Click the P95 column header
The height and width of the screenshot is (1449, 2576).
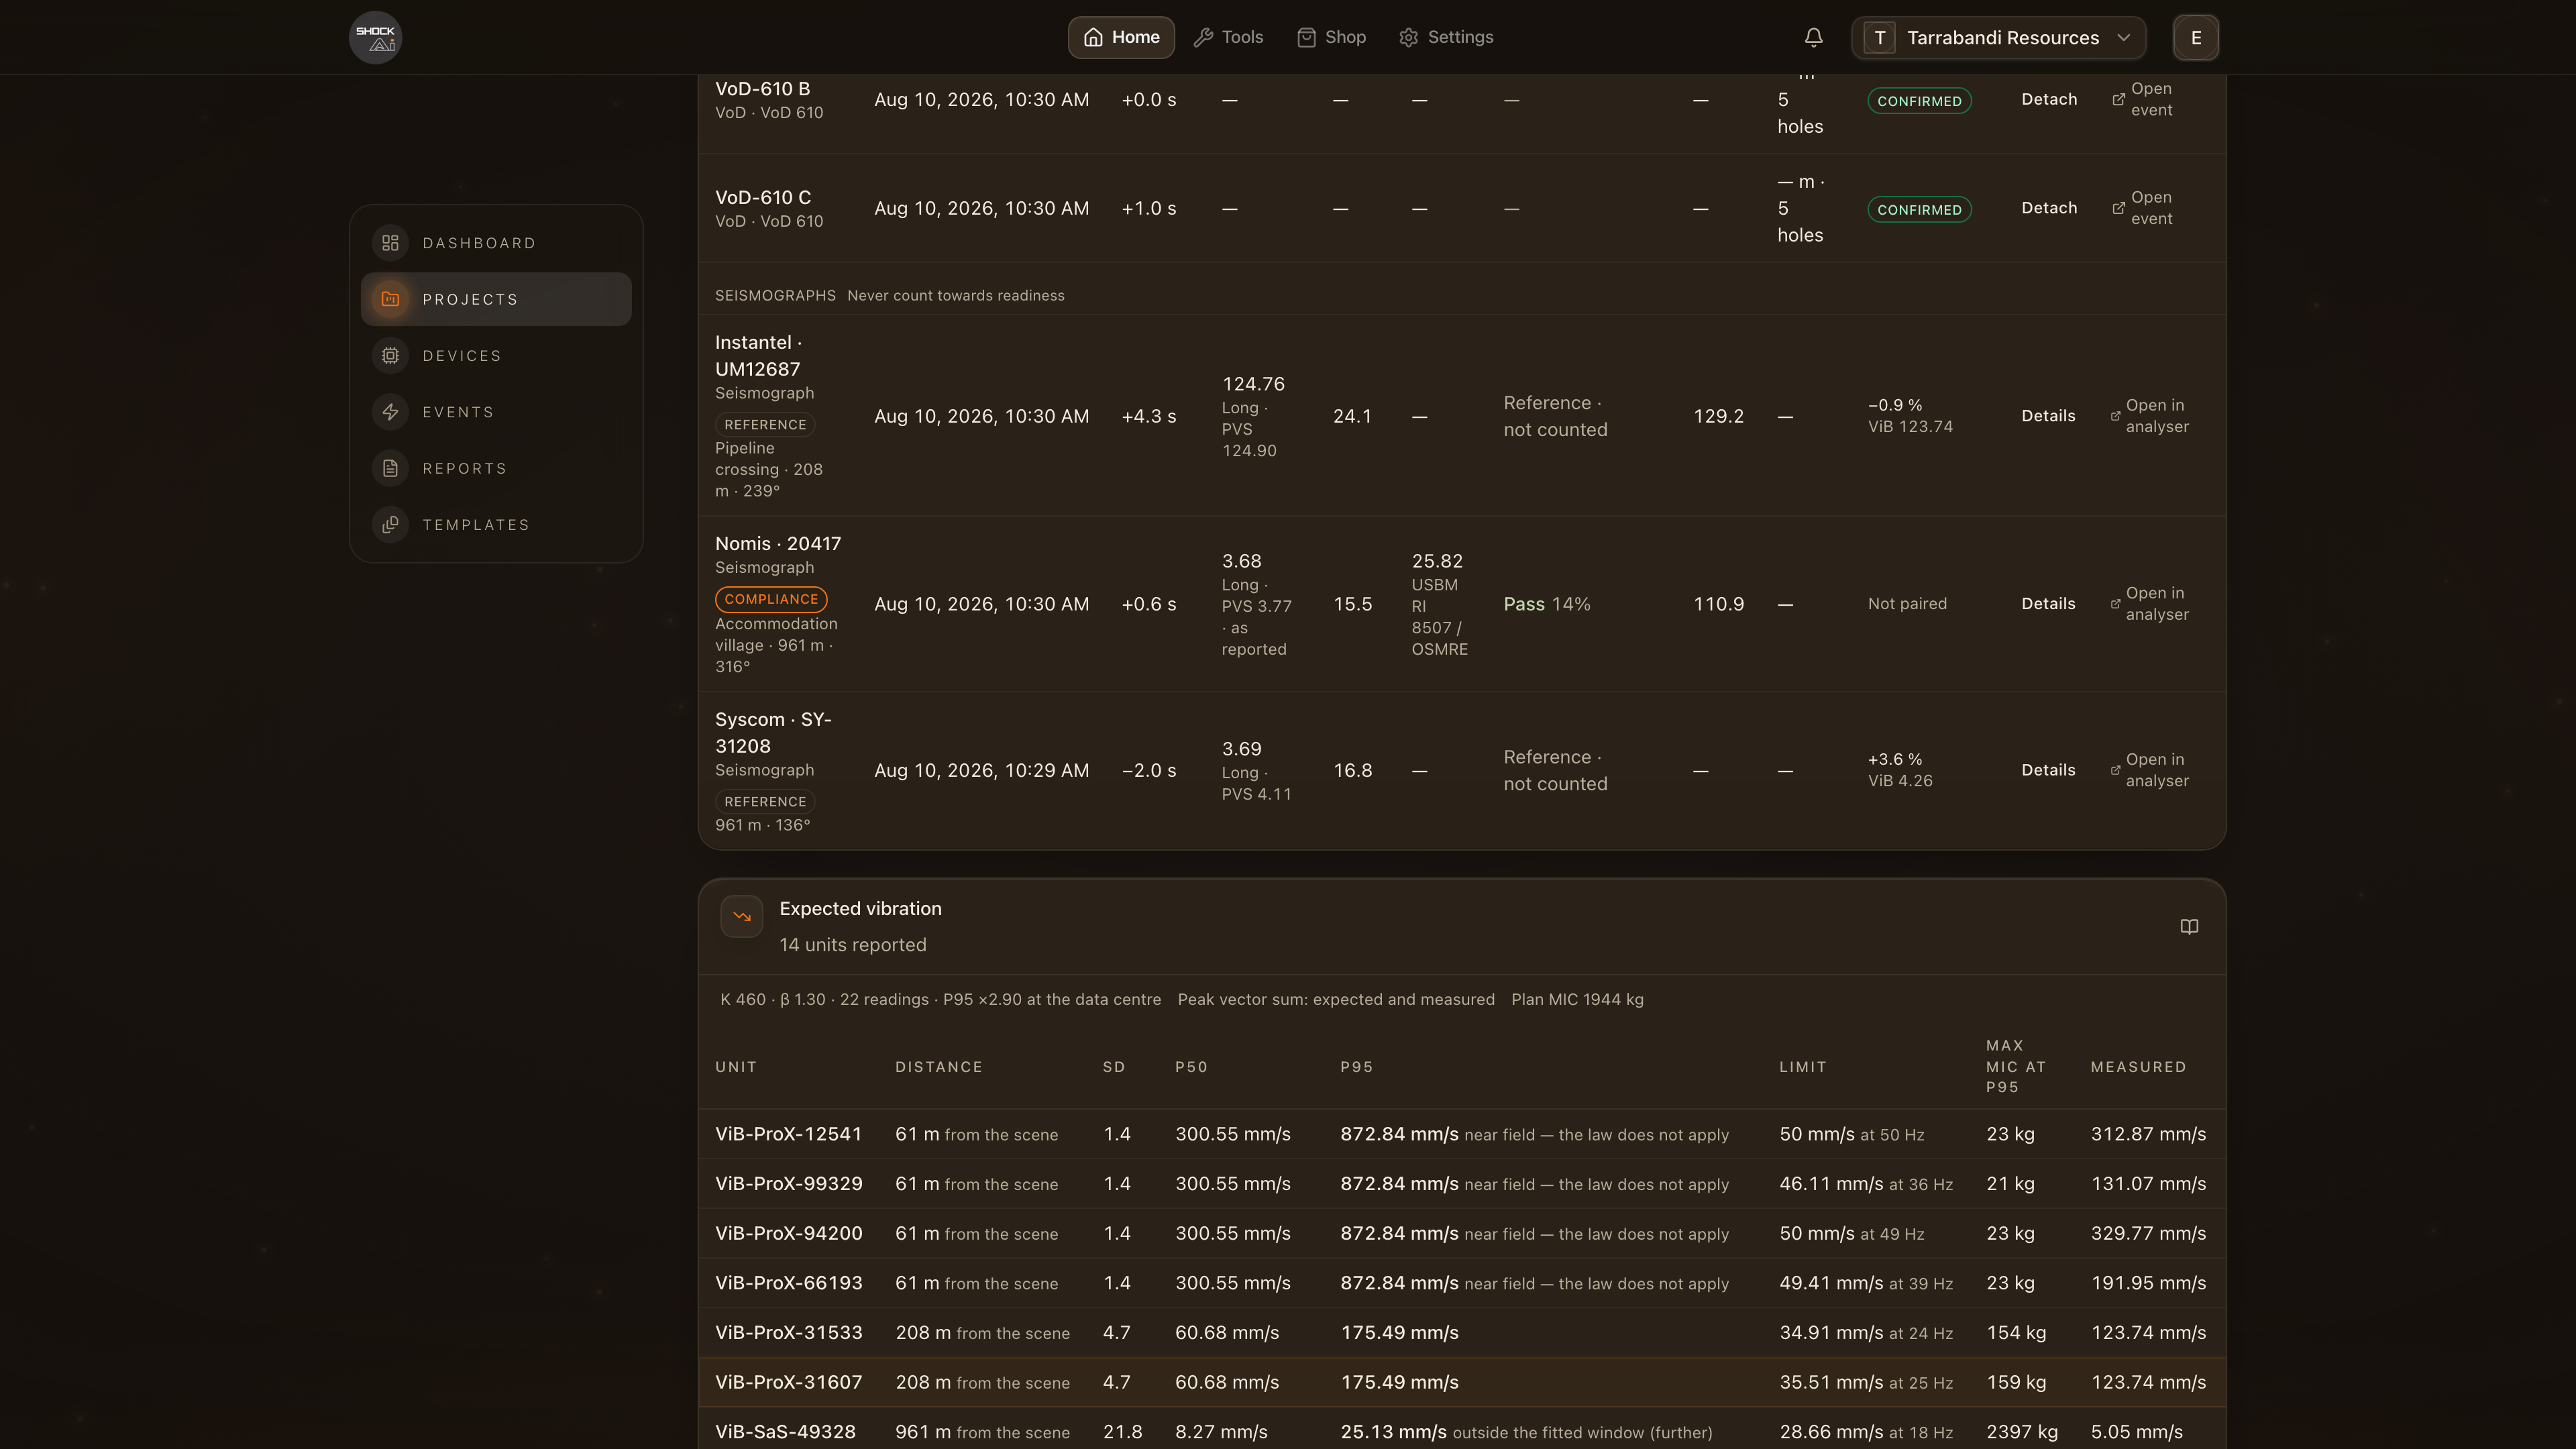[1356, 1067]
